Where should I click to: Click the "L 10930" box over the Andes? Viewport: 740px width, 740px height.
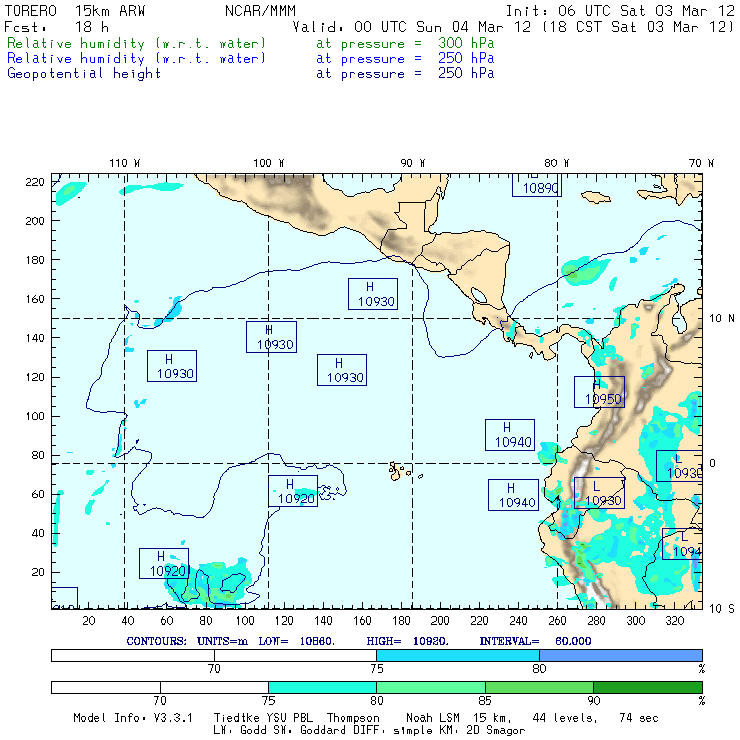599,493
